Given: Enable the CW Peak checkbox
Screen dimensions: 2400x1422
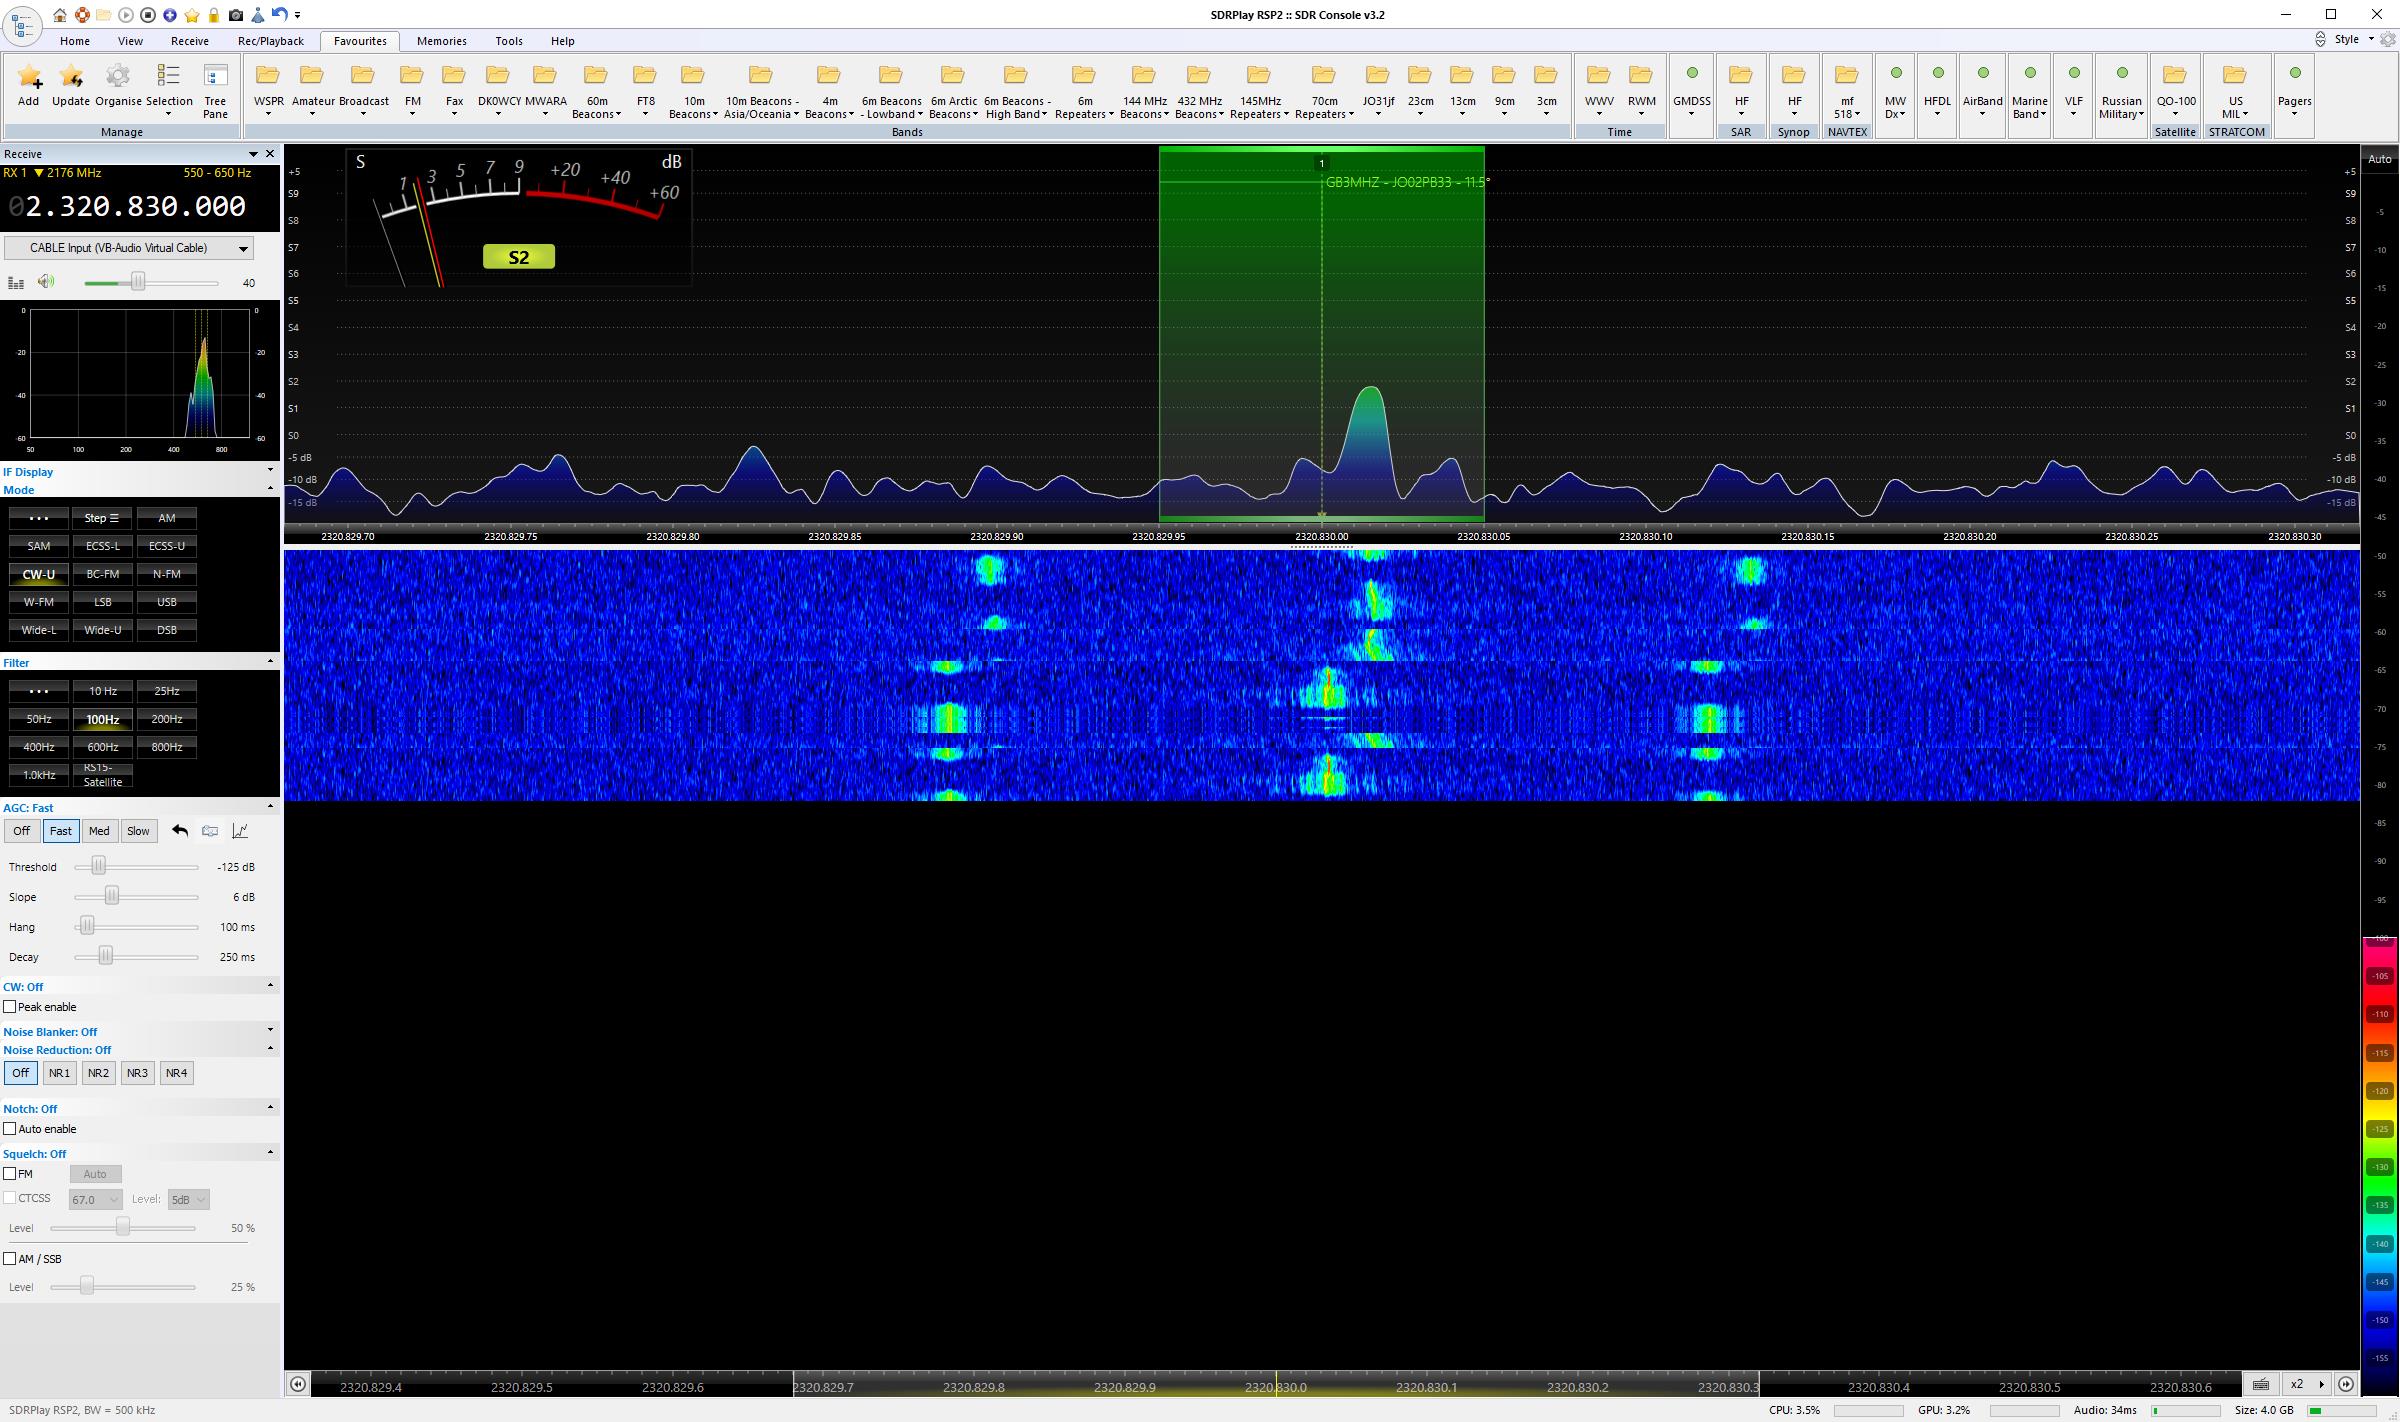Looking at the screenshot, I should [x=10, y=1007].
